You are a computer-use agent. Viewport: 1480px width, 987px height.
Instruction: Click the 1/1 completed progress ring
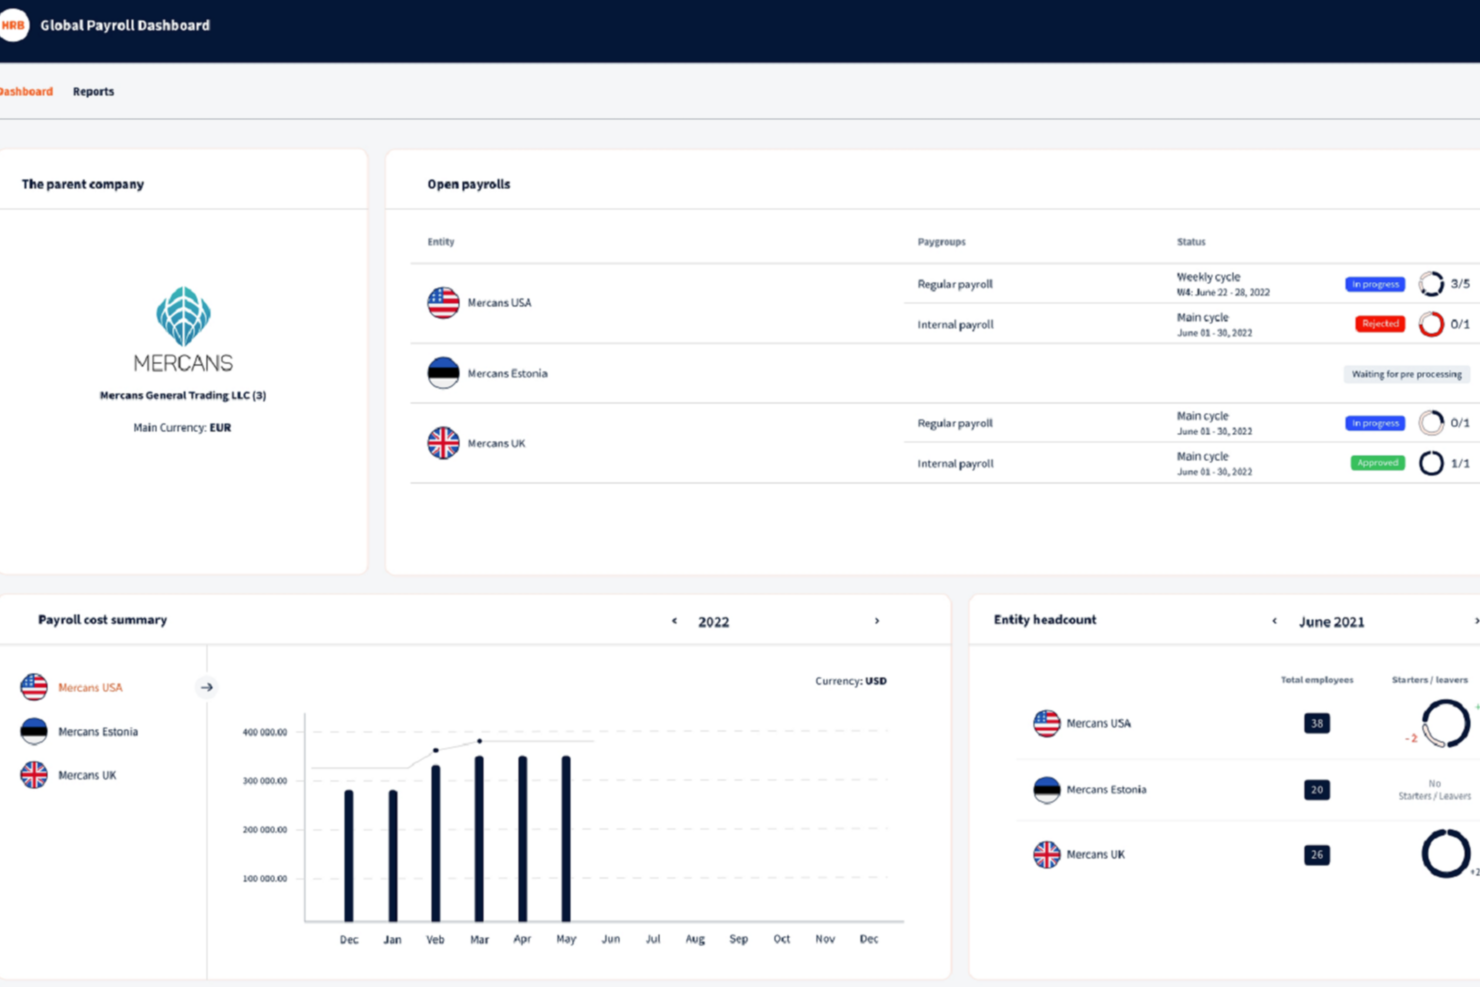pyautogui.click(x=1431, y=463)
